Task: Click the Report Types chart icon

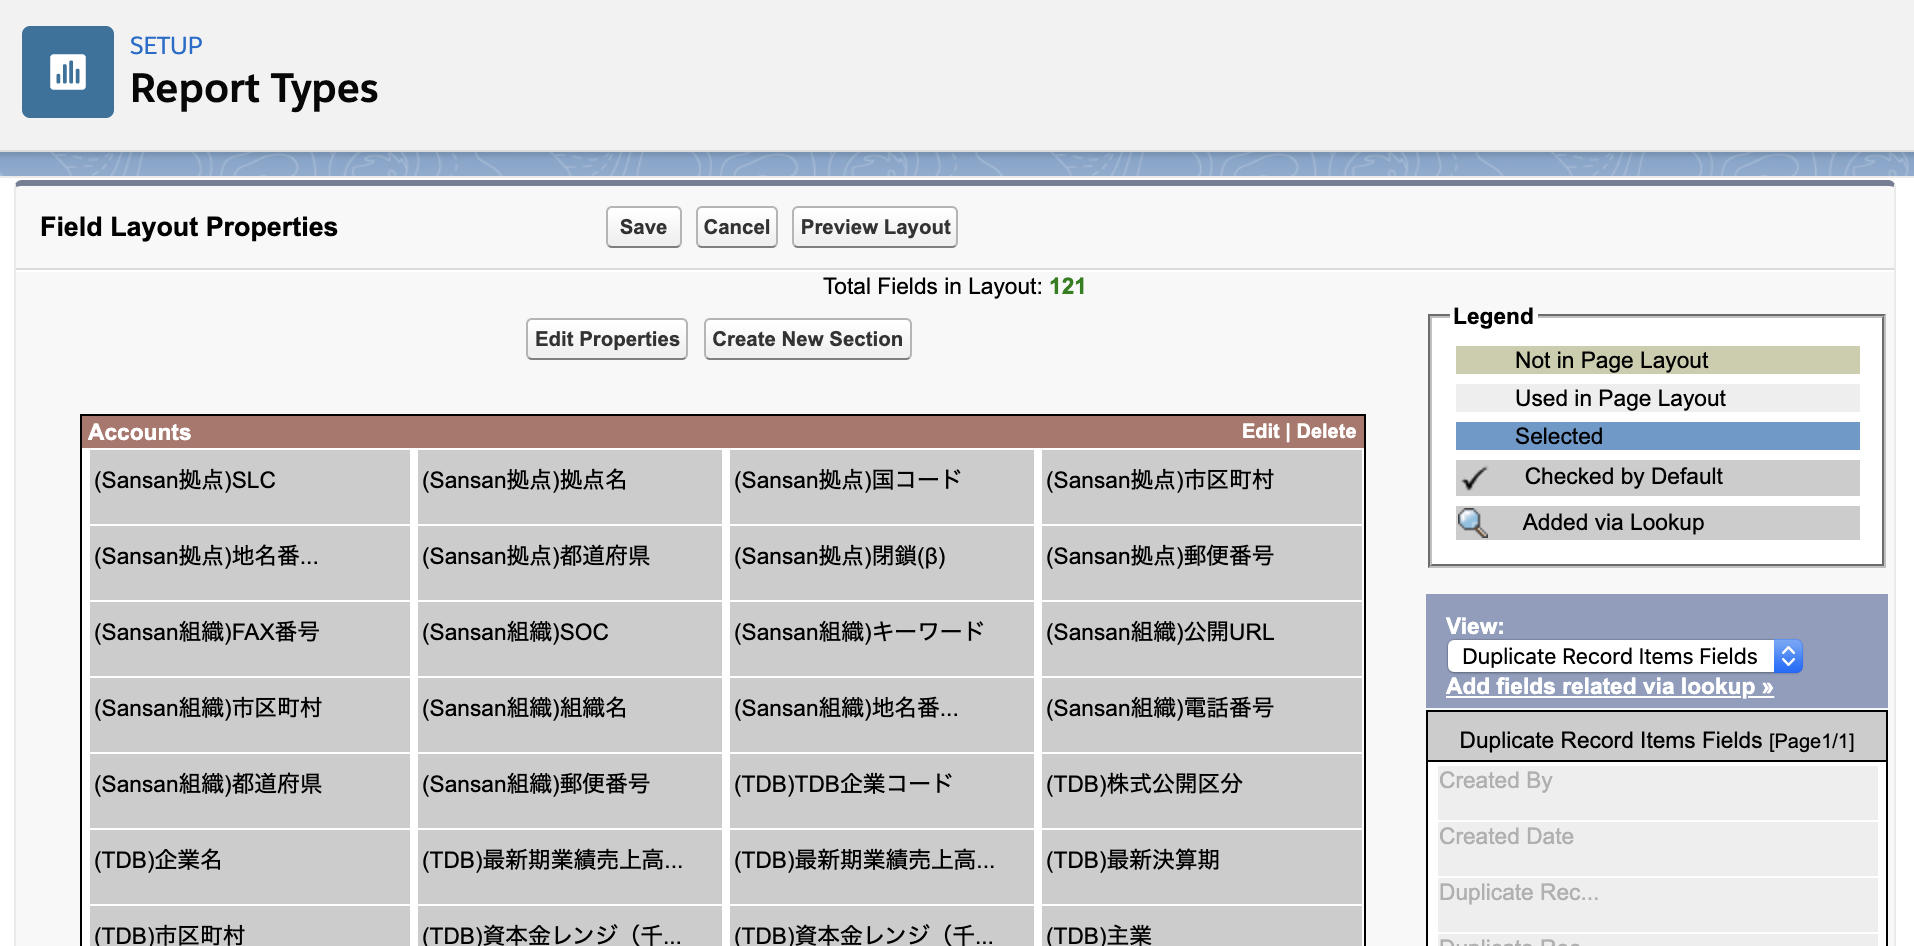Action: pyautogui.click(x=68, y=72)
